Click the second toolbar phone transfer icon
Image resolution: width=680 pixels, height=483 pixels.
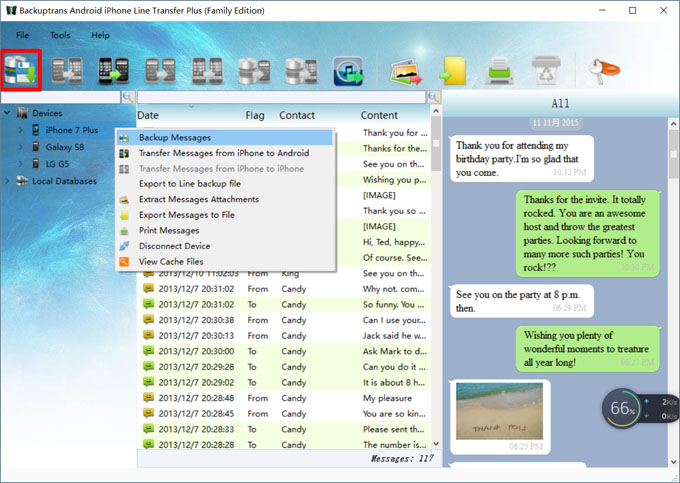67,71
